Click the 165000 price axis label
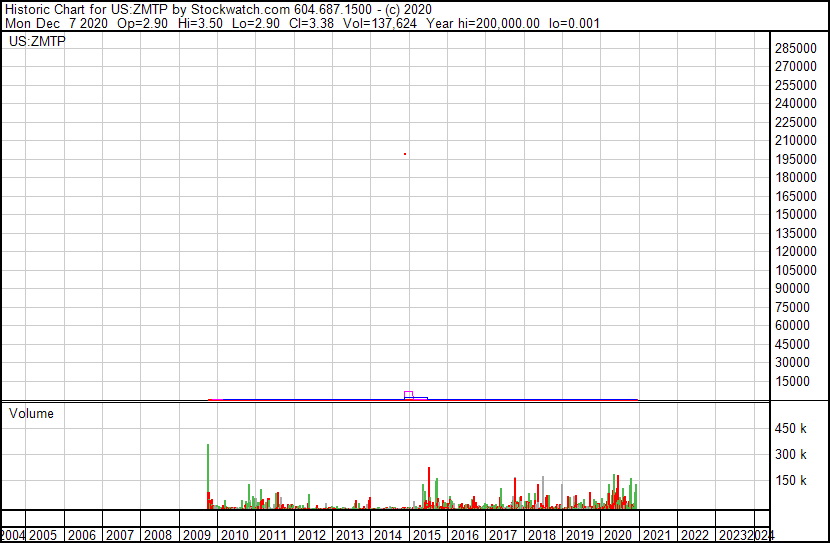The image size is (830, 543). 796,196
